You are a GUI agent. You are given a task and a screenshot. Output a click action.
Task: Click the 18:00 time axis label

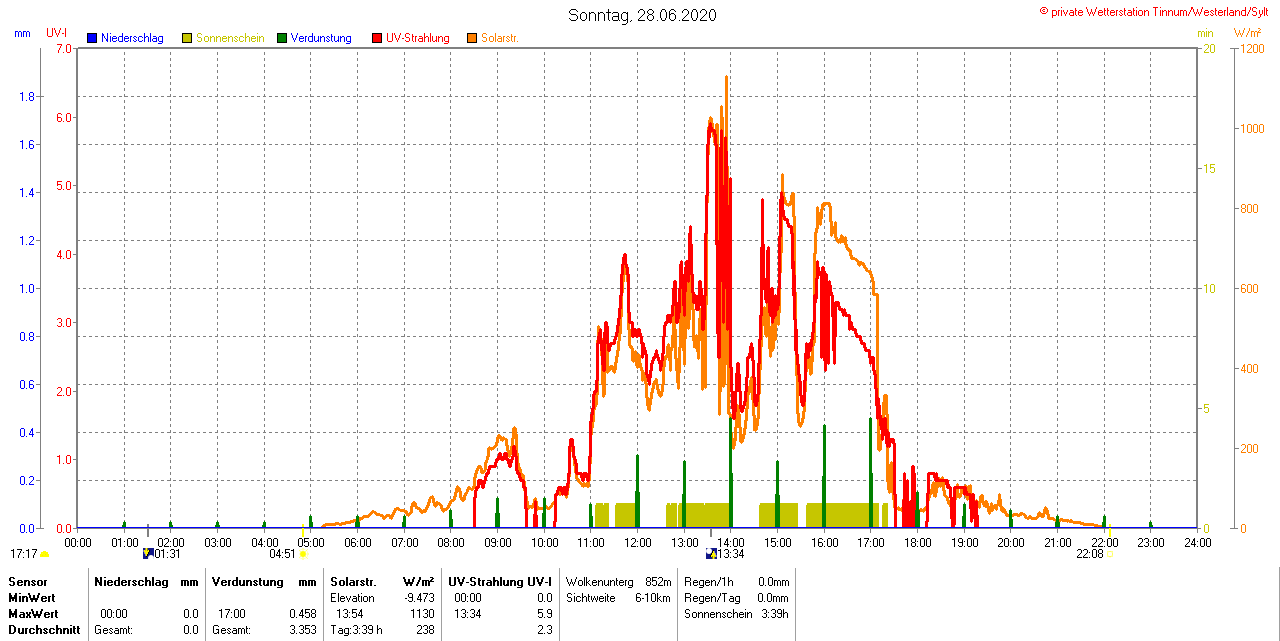coord(918,543)
